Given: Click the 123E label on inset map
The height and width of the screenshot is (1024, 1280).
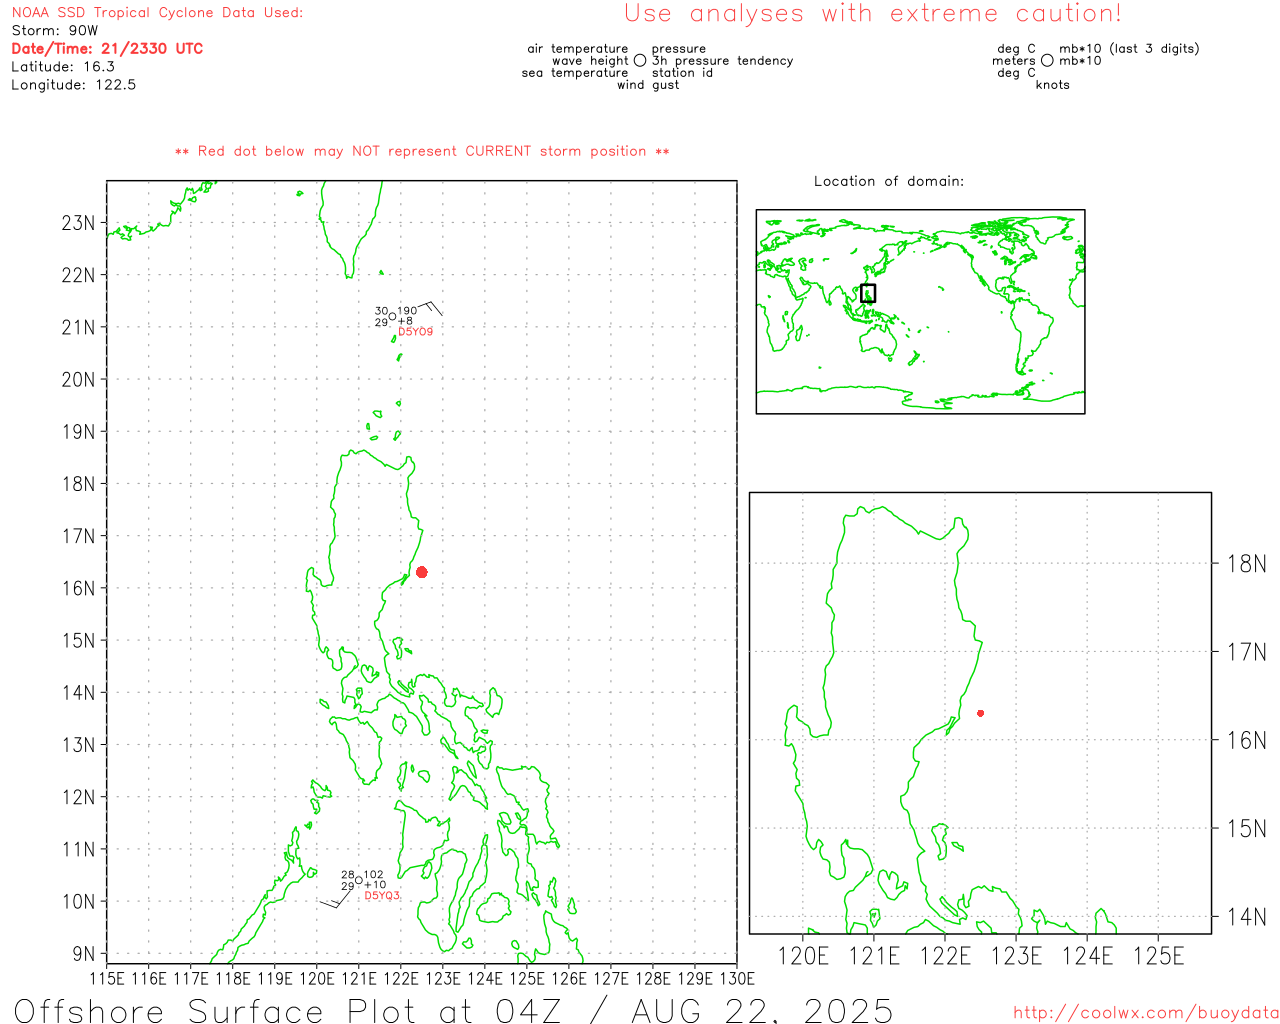Looking at the screenshot, I should point(1016,956).
